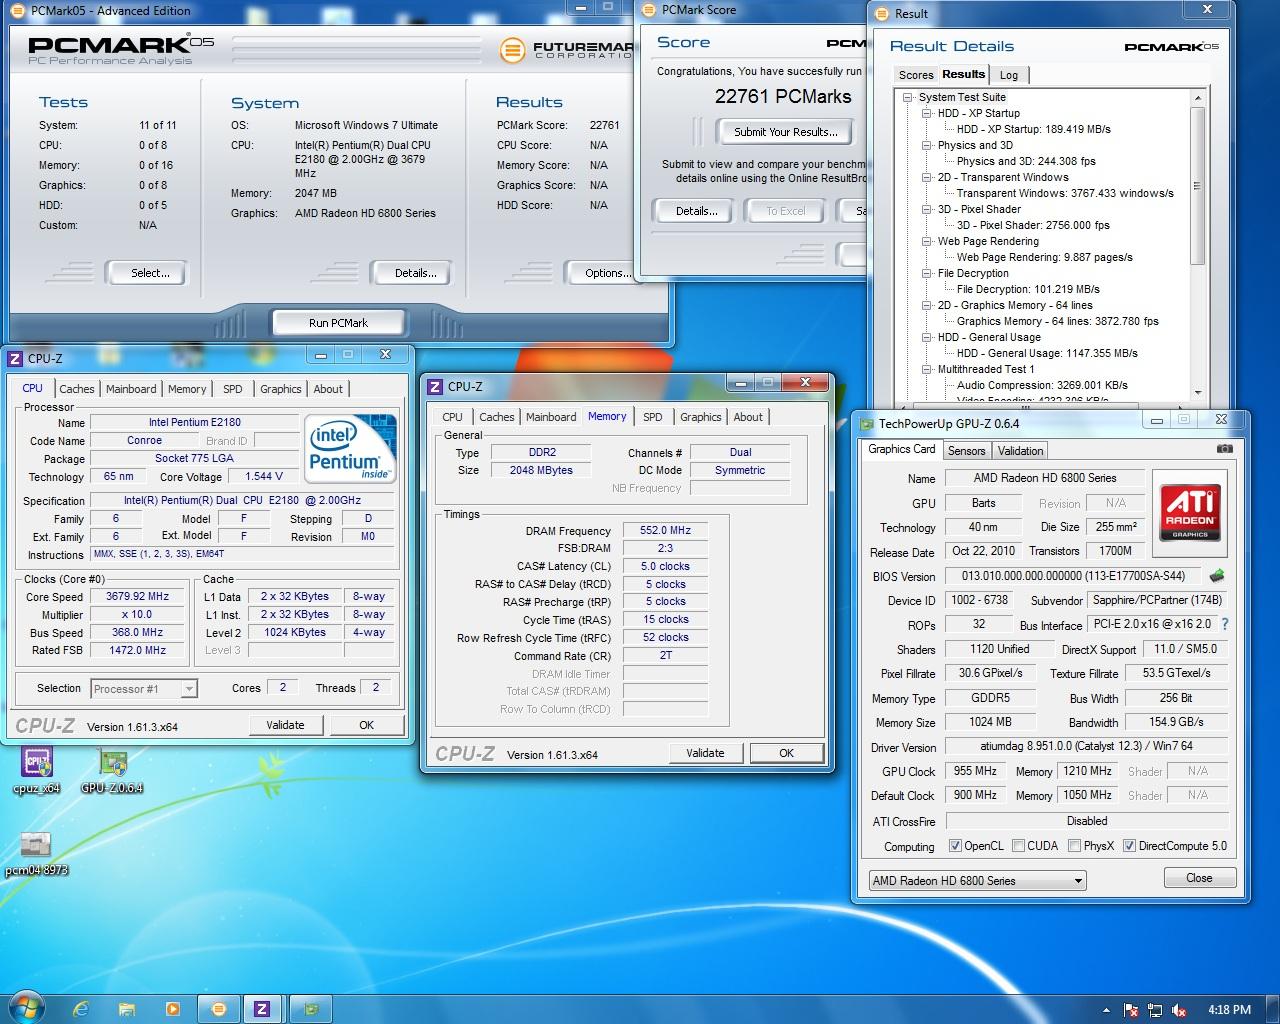Click the network tray icon

[1155, 1010]
